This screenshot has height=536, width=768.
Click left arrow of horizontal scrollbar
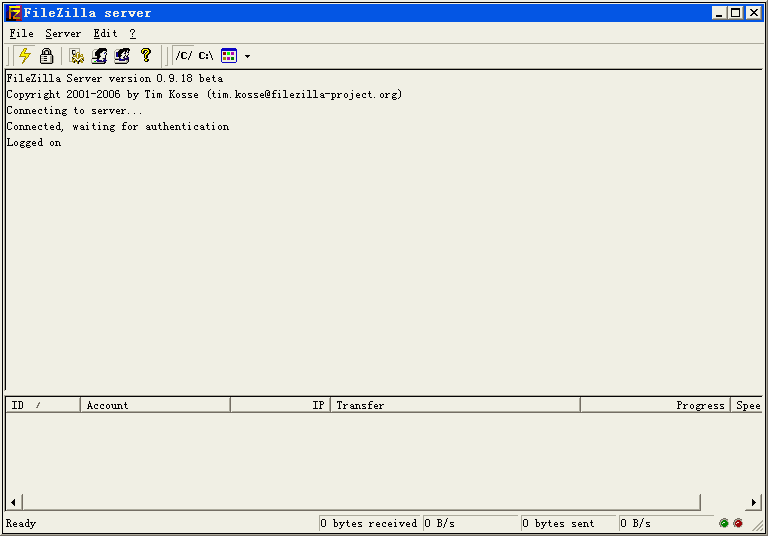tap(13, 502)
